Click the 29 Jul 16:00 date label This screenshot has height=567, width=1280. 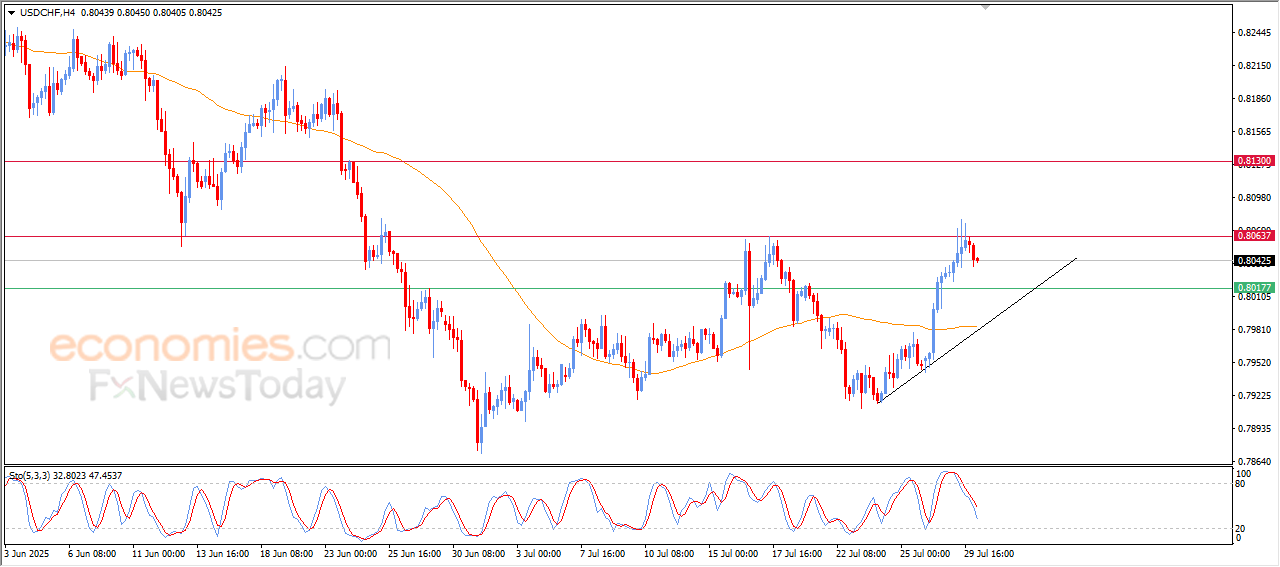990,552
